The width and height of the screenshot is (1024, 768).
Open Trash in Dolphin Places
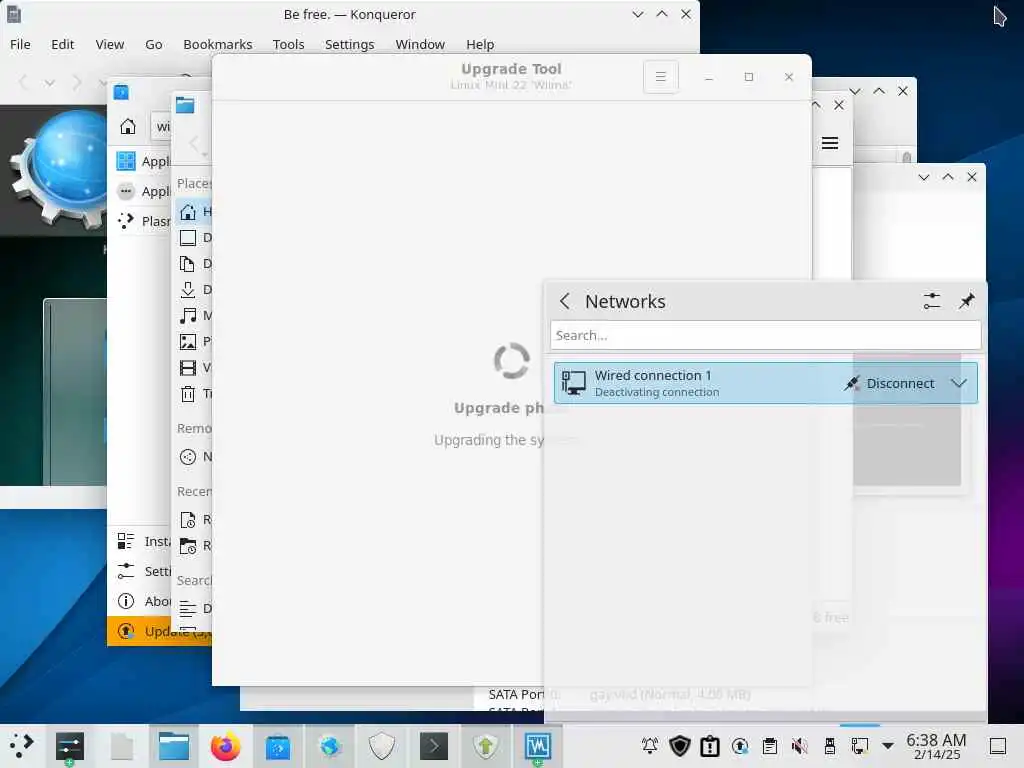pyautogui.click(x=195, y=393)
